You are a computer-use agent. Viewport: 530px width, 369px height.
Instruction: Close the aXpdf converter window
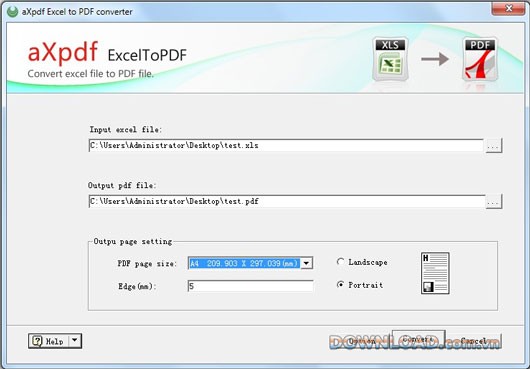point(508,9)
